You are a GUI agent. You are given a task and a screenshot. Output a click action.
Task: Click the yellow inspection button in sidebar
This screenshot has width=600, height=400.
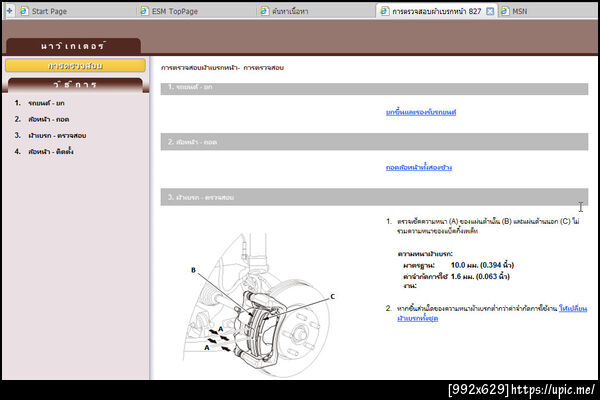tap(75, 66)
